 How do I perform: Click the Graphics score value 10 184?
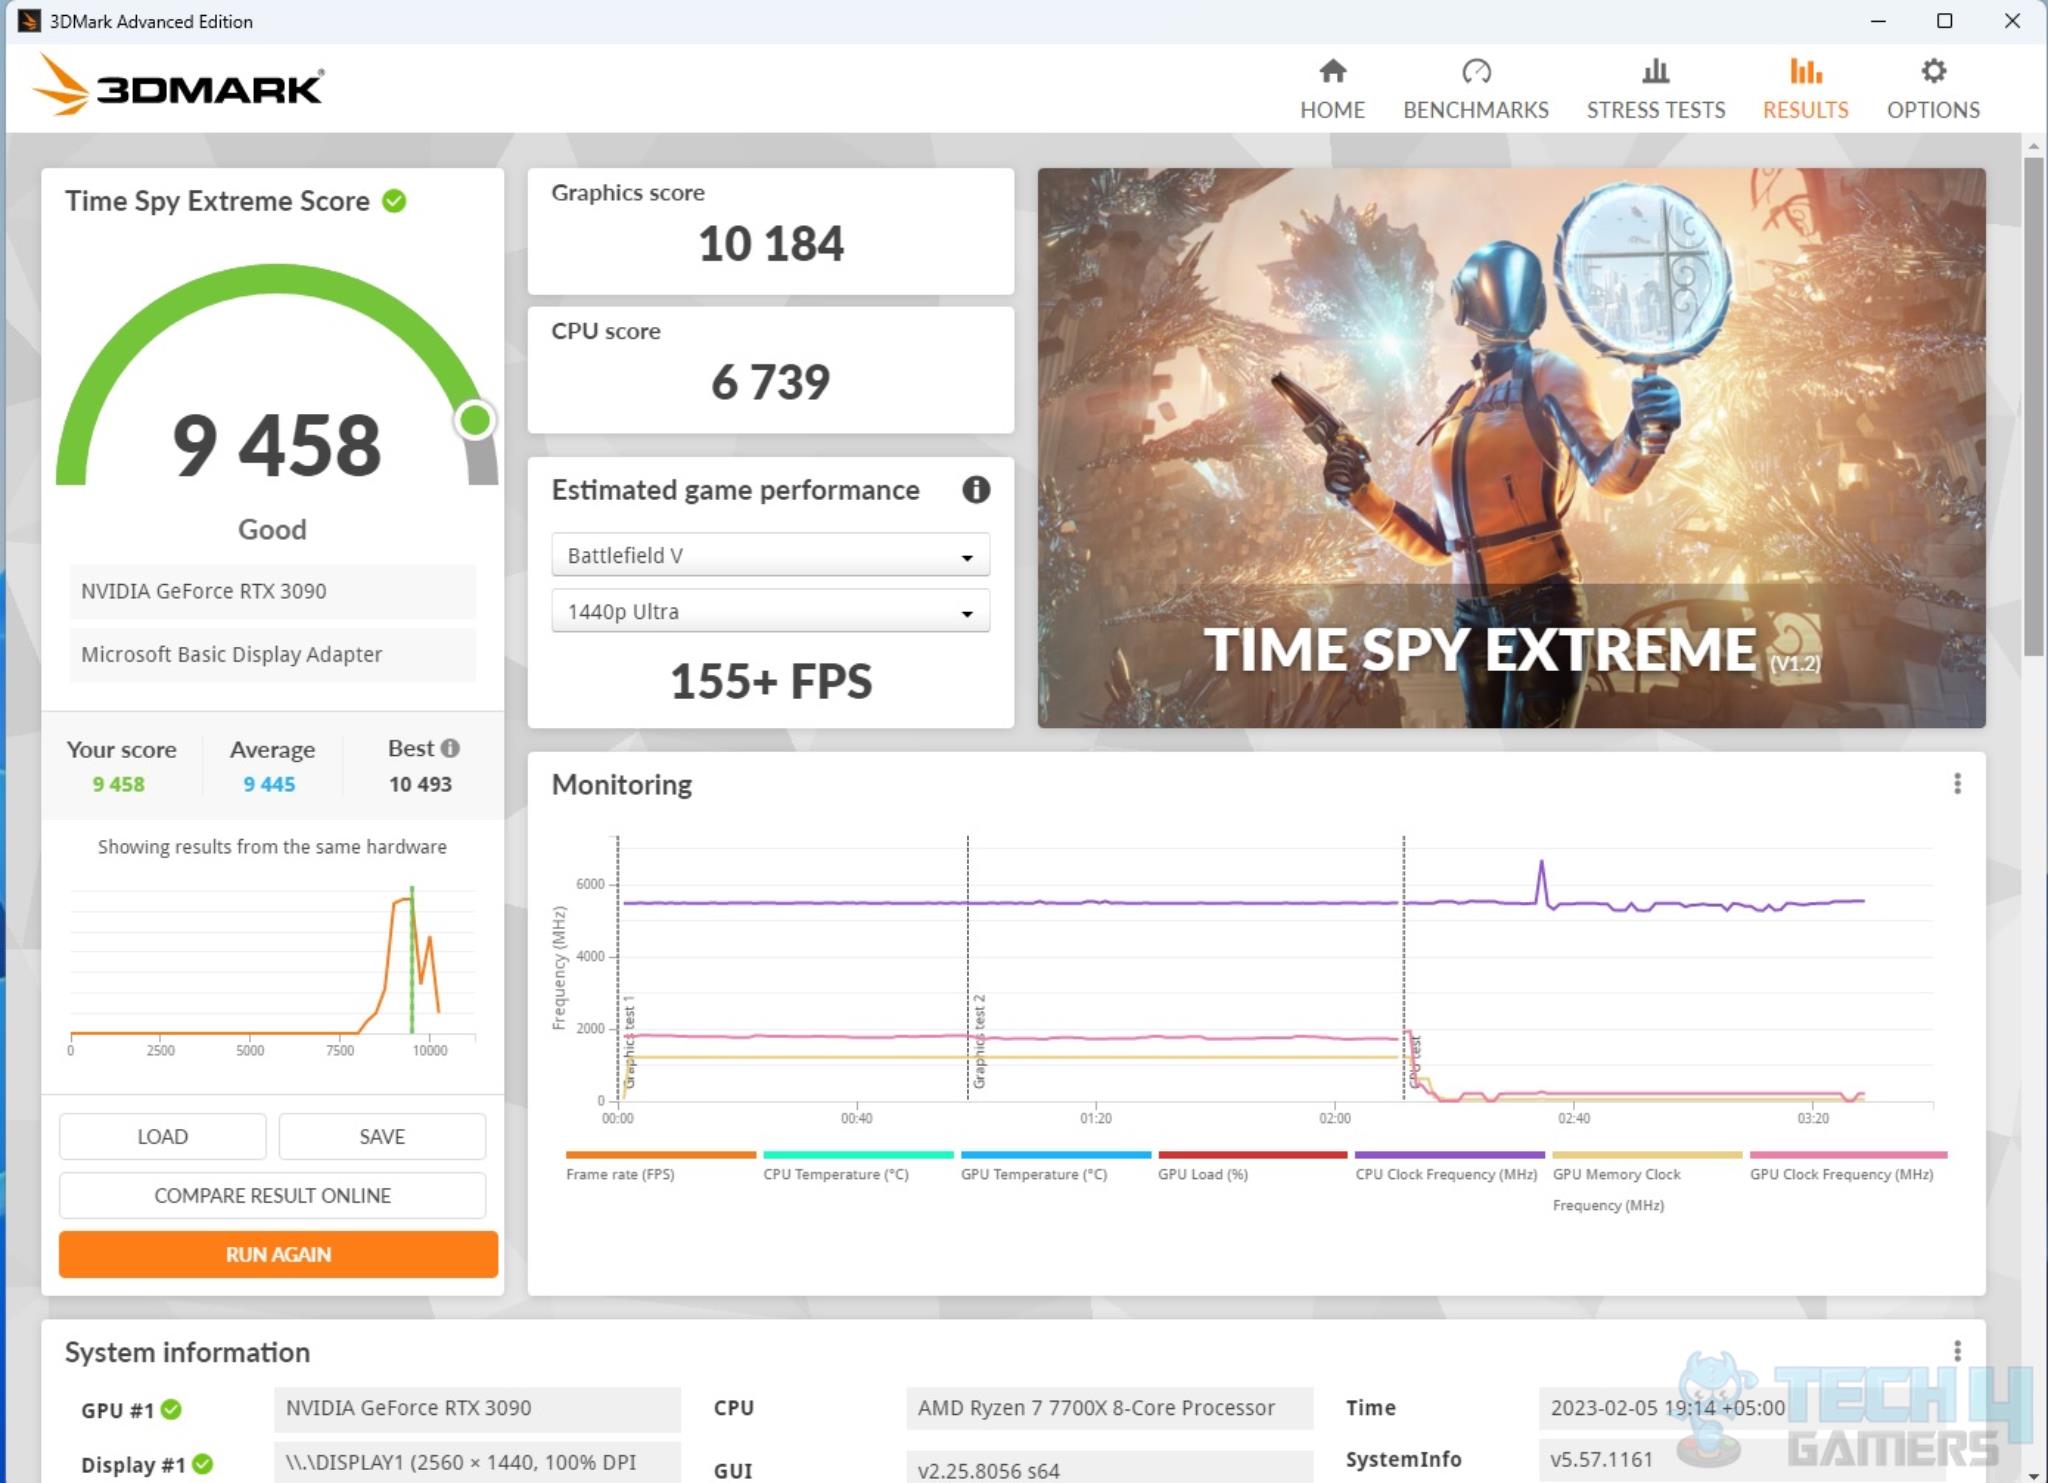point(770,244)
